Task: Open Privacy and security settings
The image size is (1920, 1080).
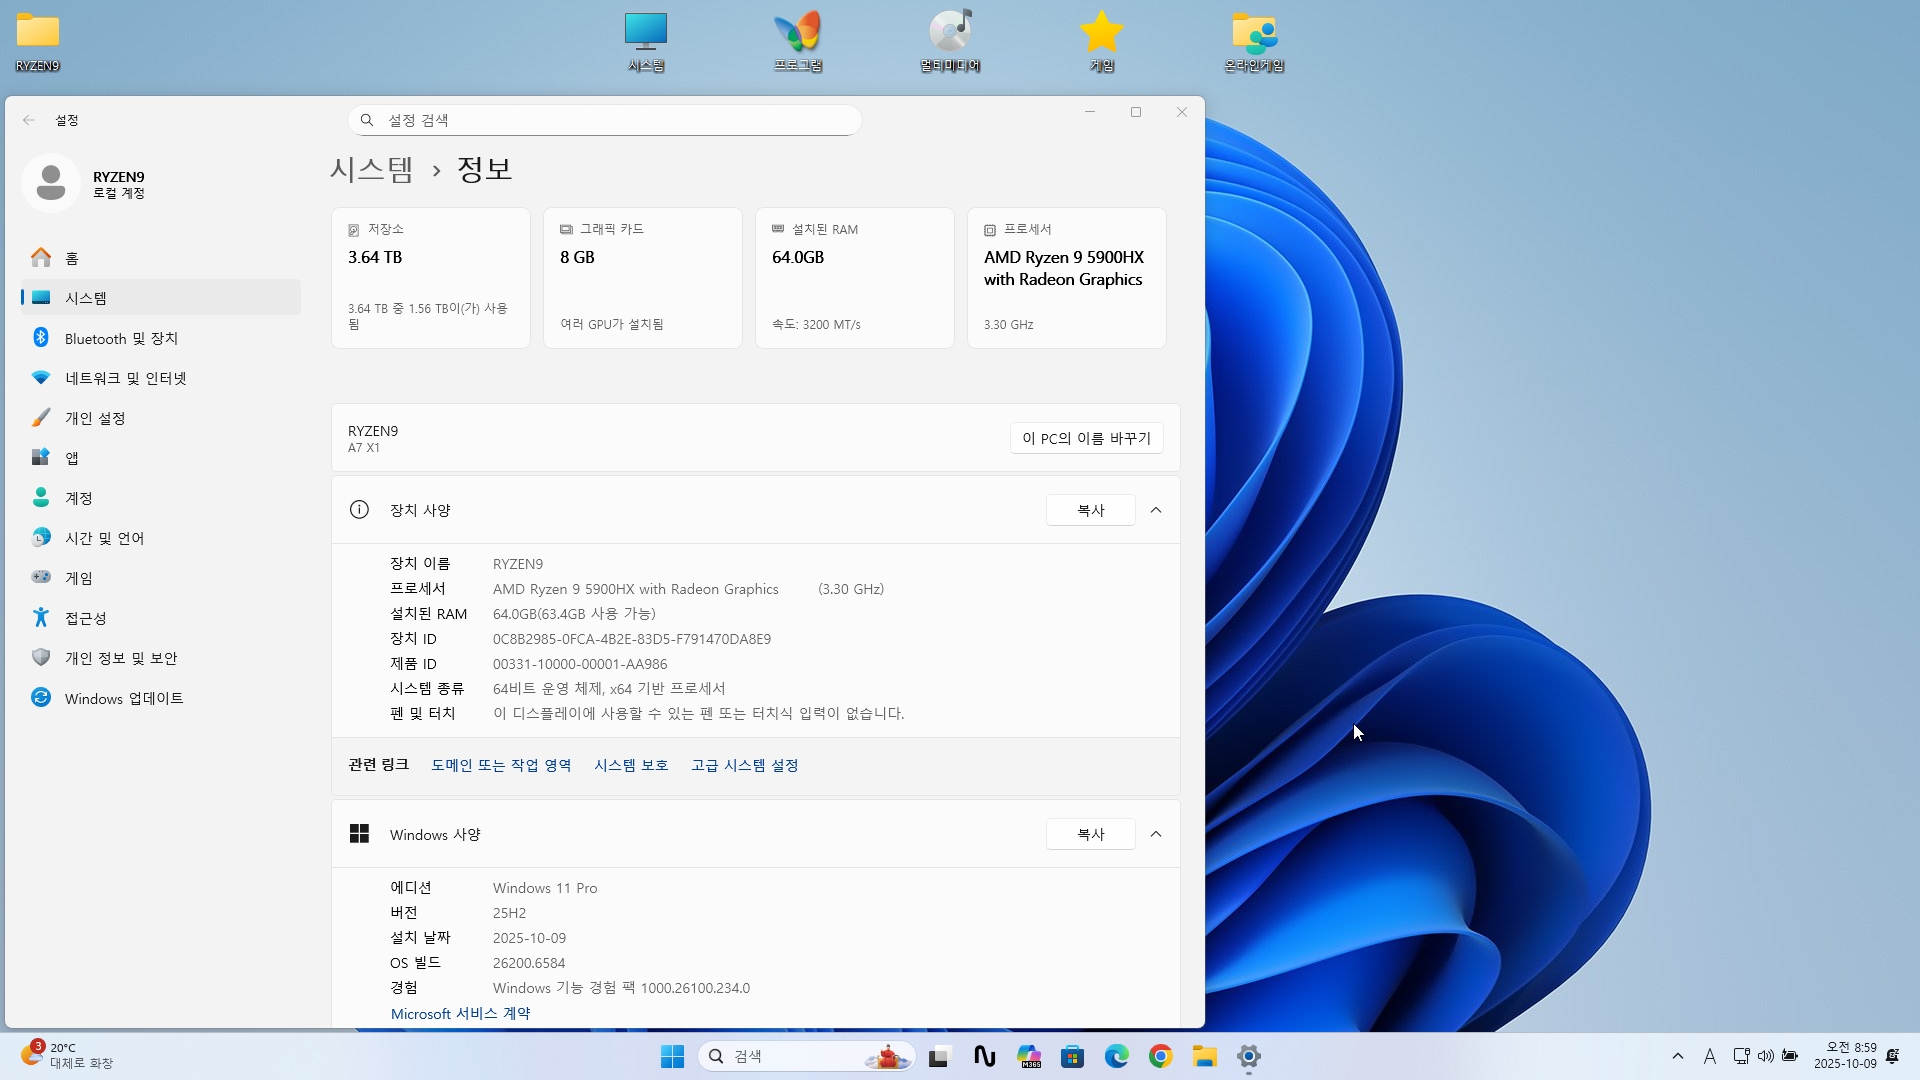Action: click(120, 658)
